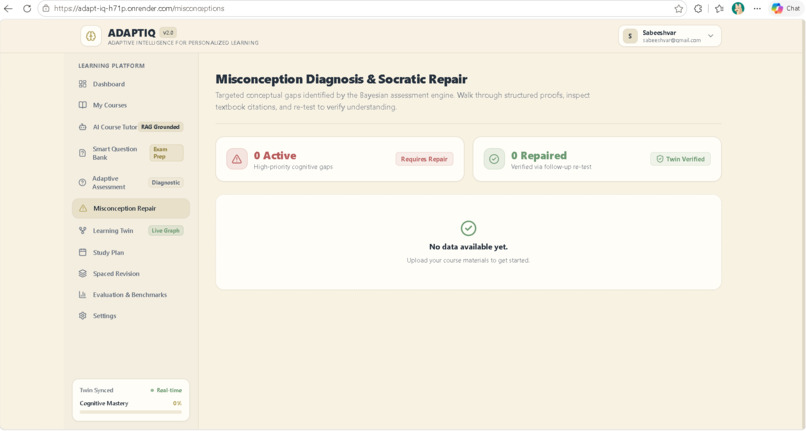The height and width of the screenshot is (431, 806).
Task: Open the browser extensions icon
Action: tap(698, 8)
